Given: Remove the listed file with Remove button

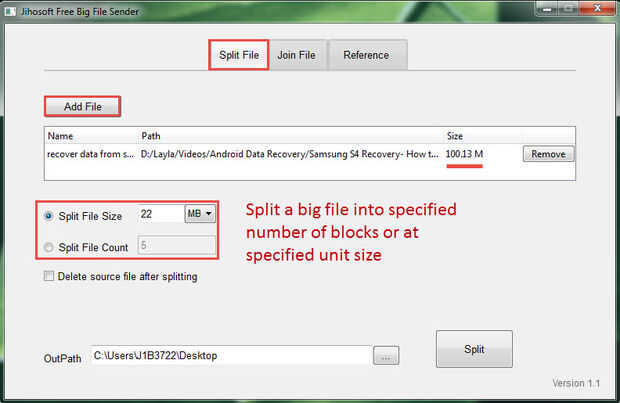Looking at the screenshot, I should tap(548, 154).
